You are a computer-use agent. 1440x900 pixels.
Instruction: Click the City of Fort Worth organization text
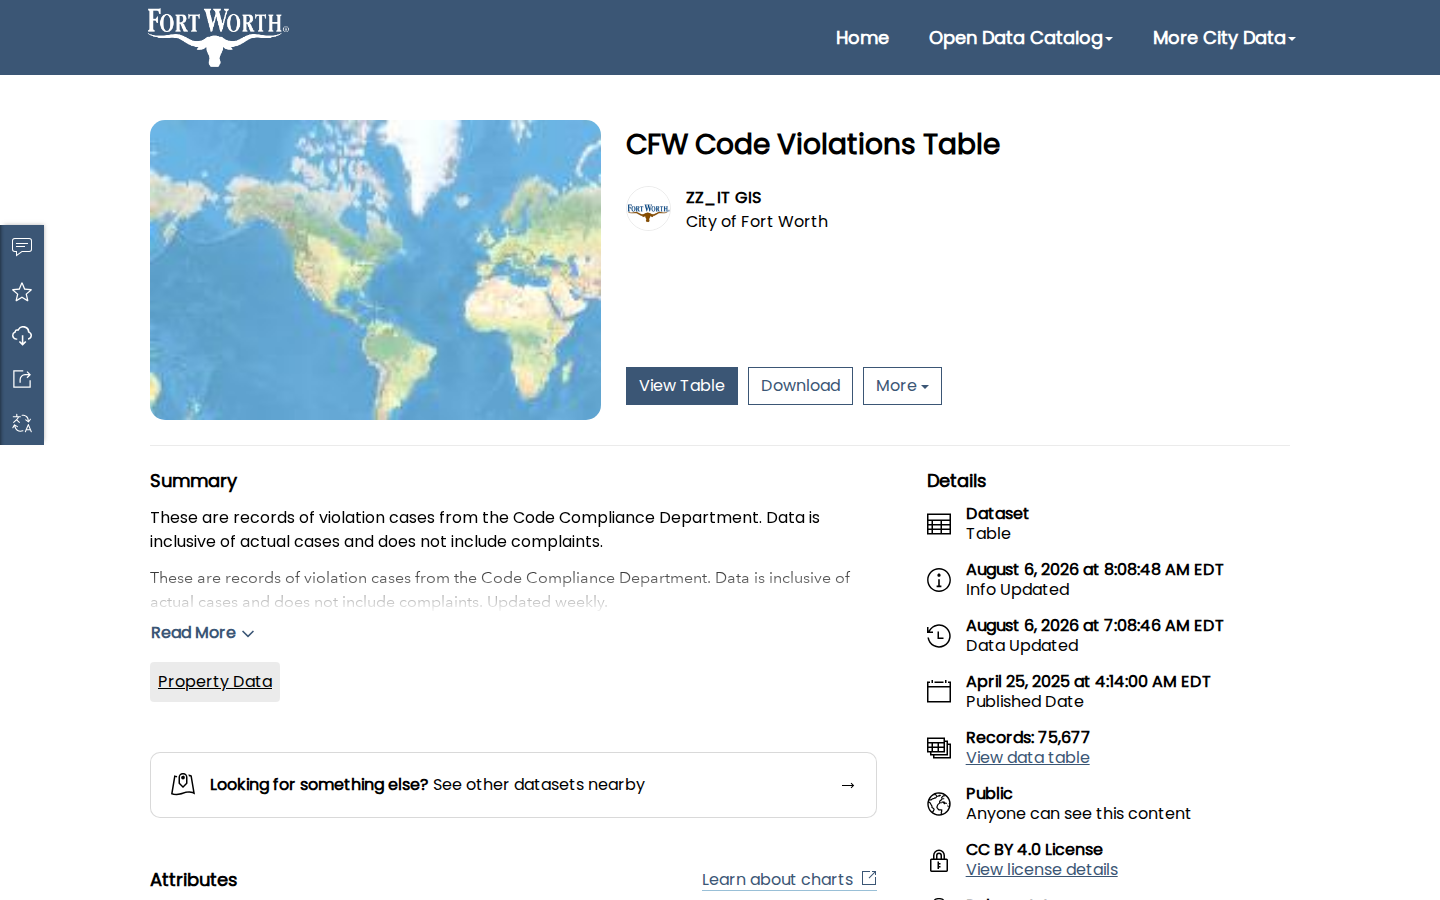coord(757,222)
